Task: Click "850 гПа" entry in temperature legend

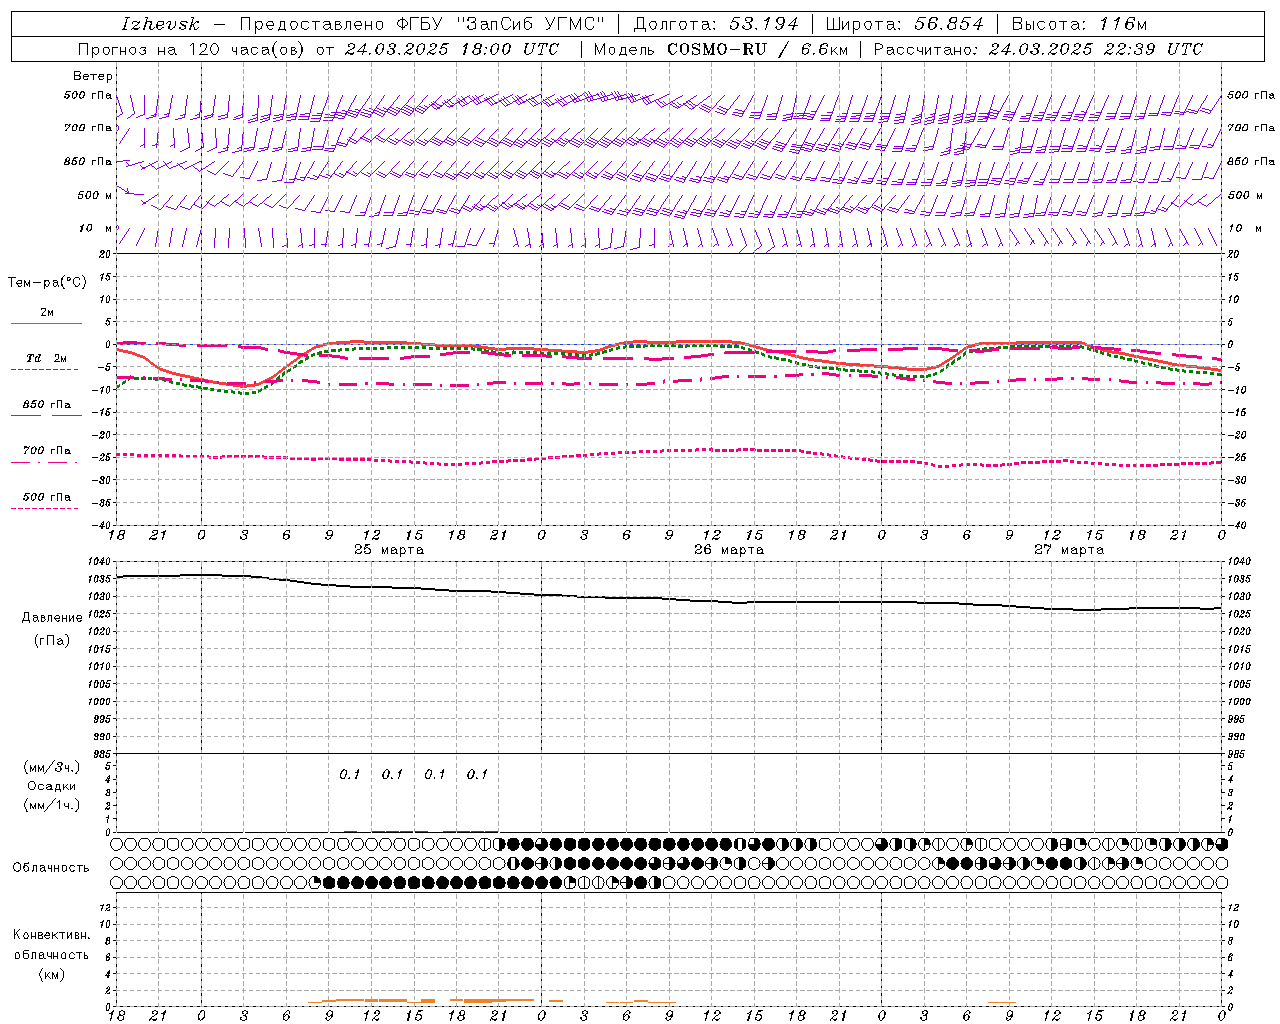Action: (47, 404)
